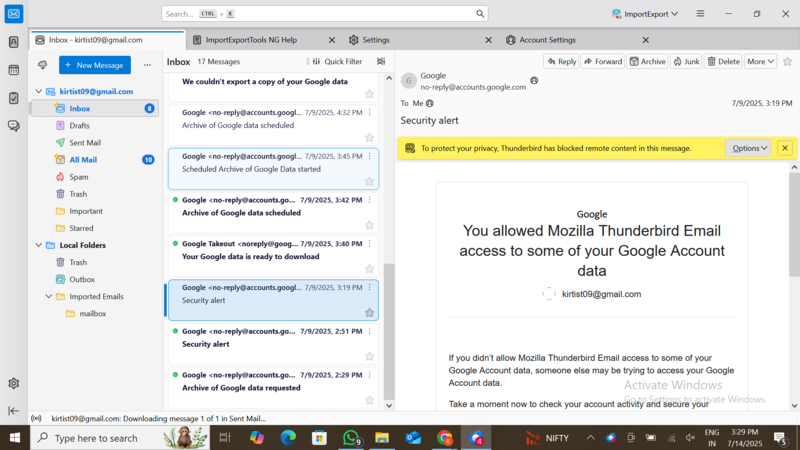Open the Calendar space

(14, 70)
